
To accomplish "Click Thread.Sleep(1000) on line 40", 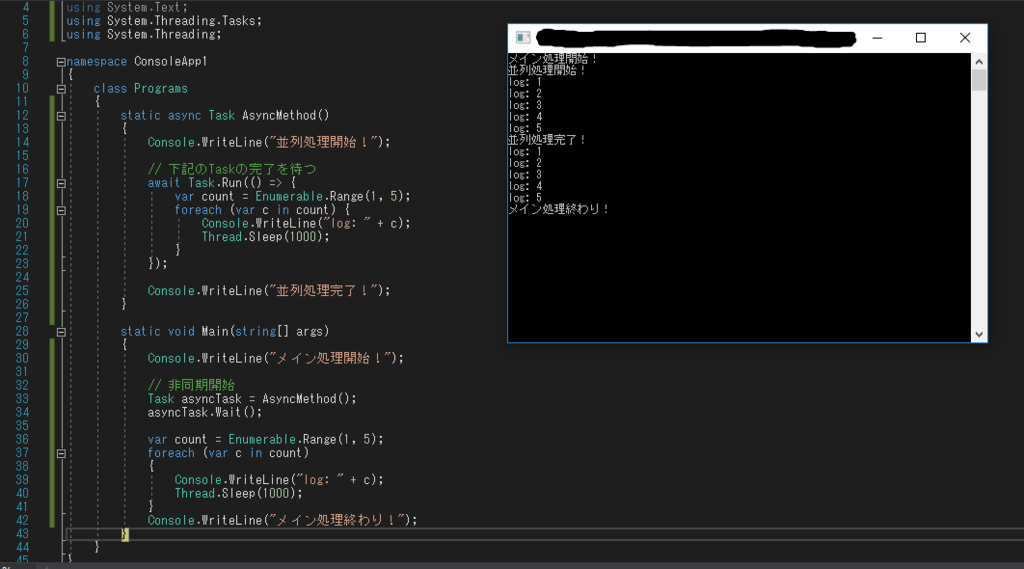I will click(x=238, y=493).
